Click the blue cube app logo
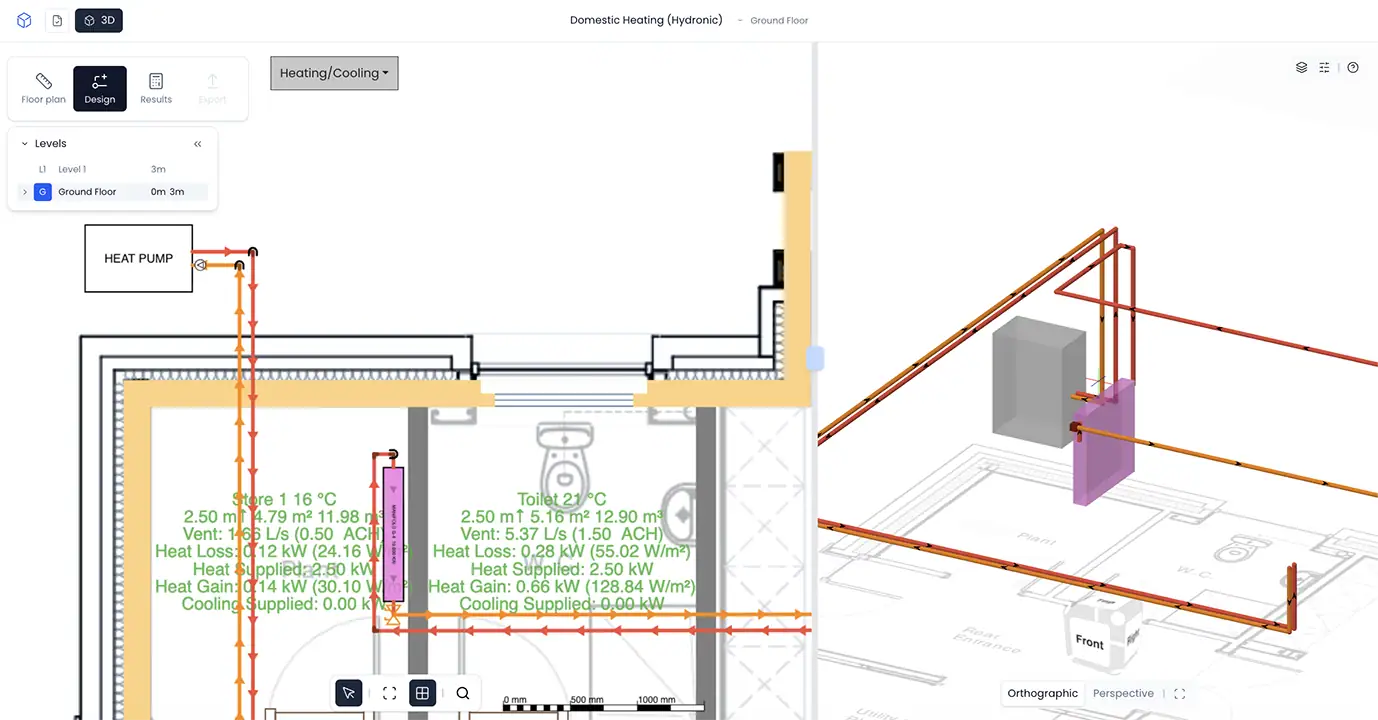The image size is (1378, 720). (x=24, y=20)
